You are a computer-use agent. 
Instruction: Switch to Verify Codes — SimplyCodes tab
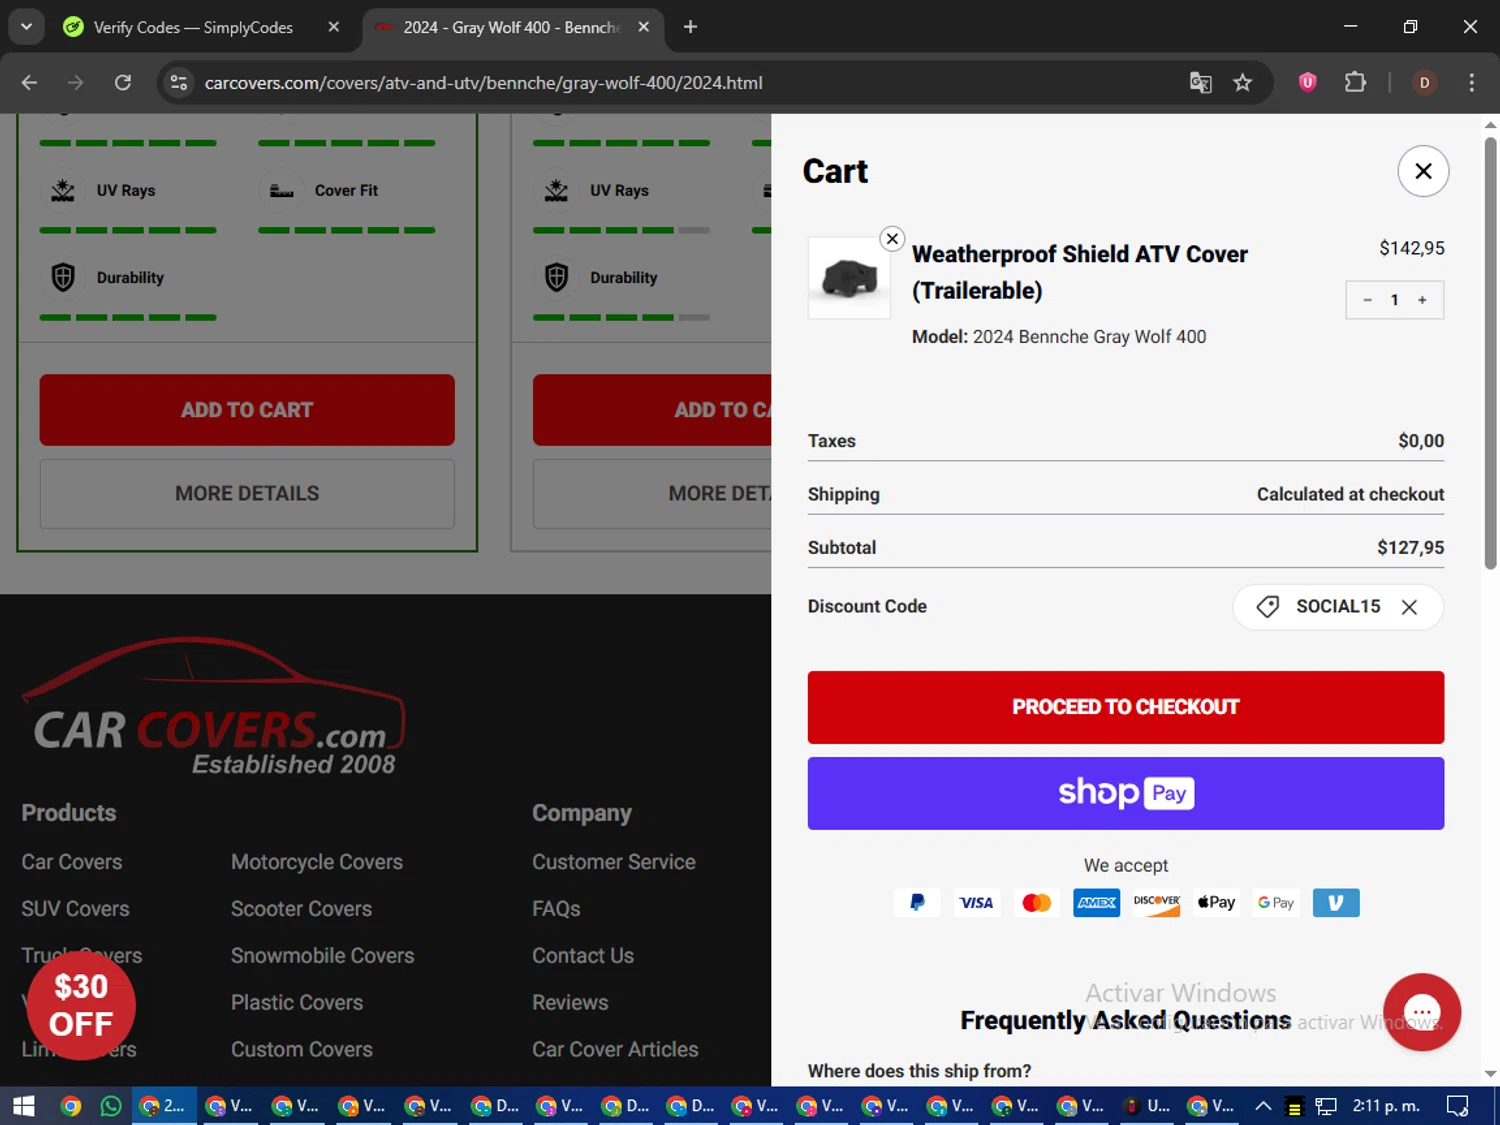pos(193,27)
